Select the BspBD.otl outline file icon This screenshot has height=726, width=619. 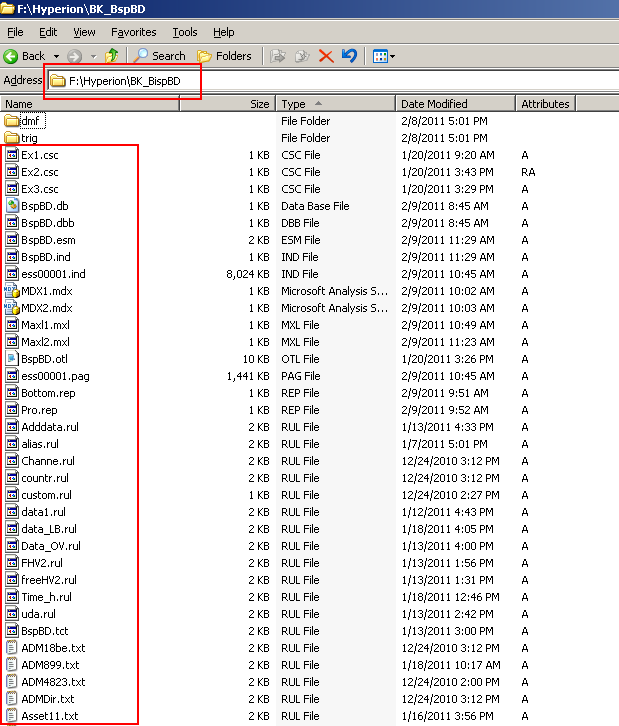pos(12,359)
